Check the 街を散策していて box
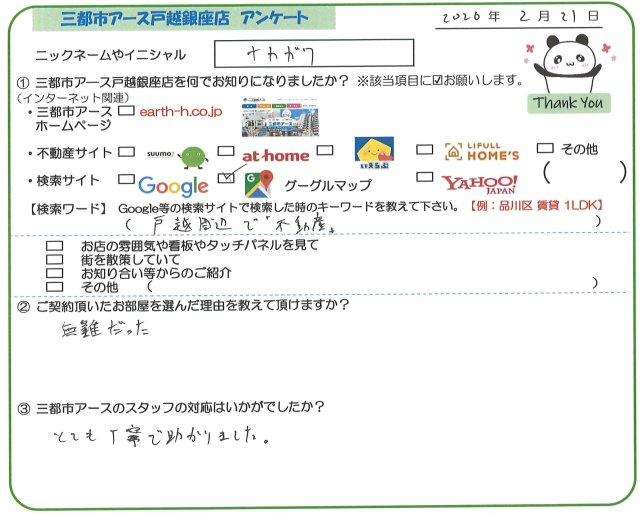640x514 pixels. click(55, 260)
